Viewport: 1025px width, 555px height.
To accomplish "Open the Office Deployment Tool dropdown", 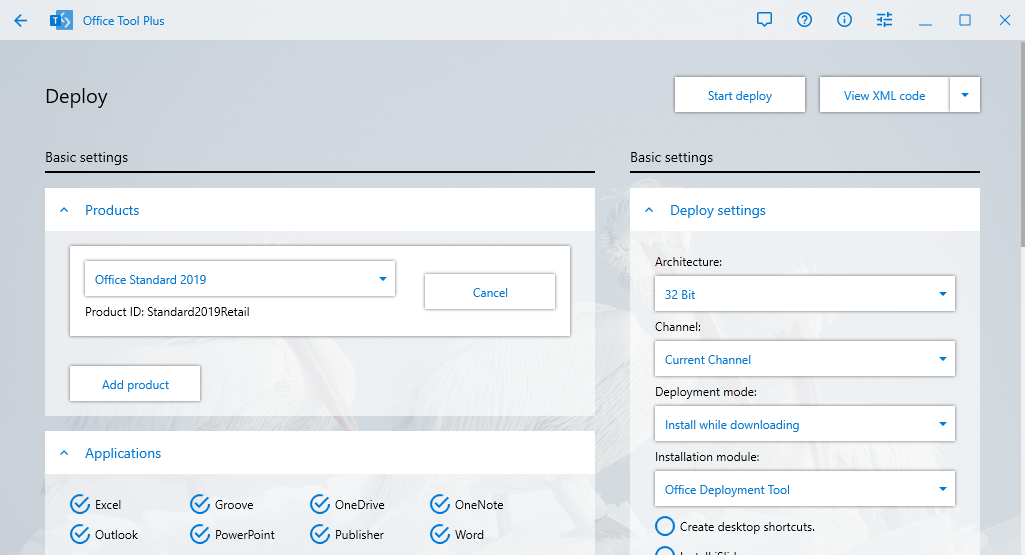I will click(x=805, y=489).
